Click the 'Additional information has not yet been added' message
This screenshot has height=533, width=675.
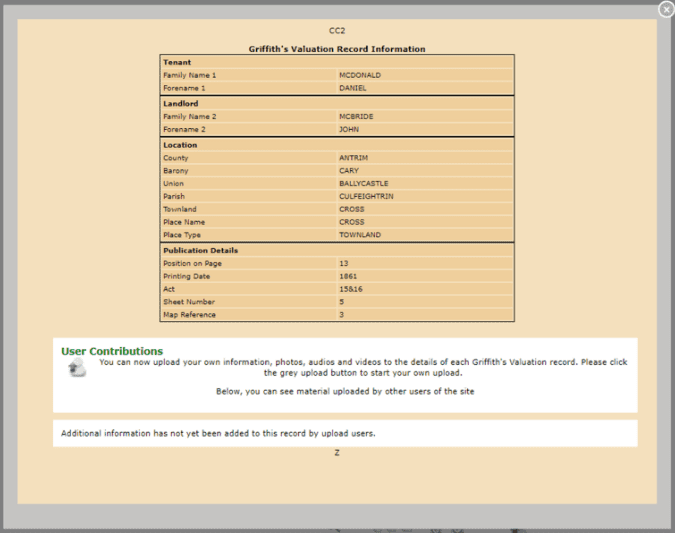218,434
